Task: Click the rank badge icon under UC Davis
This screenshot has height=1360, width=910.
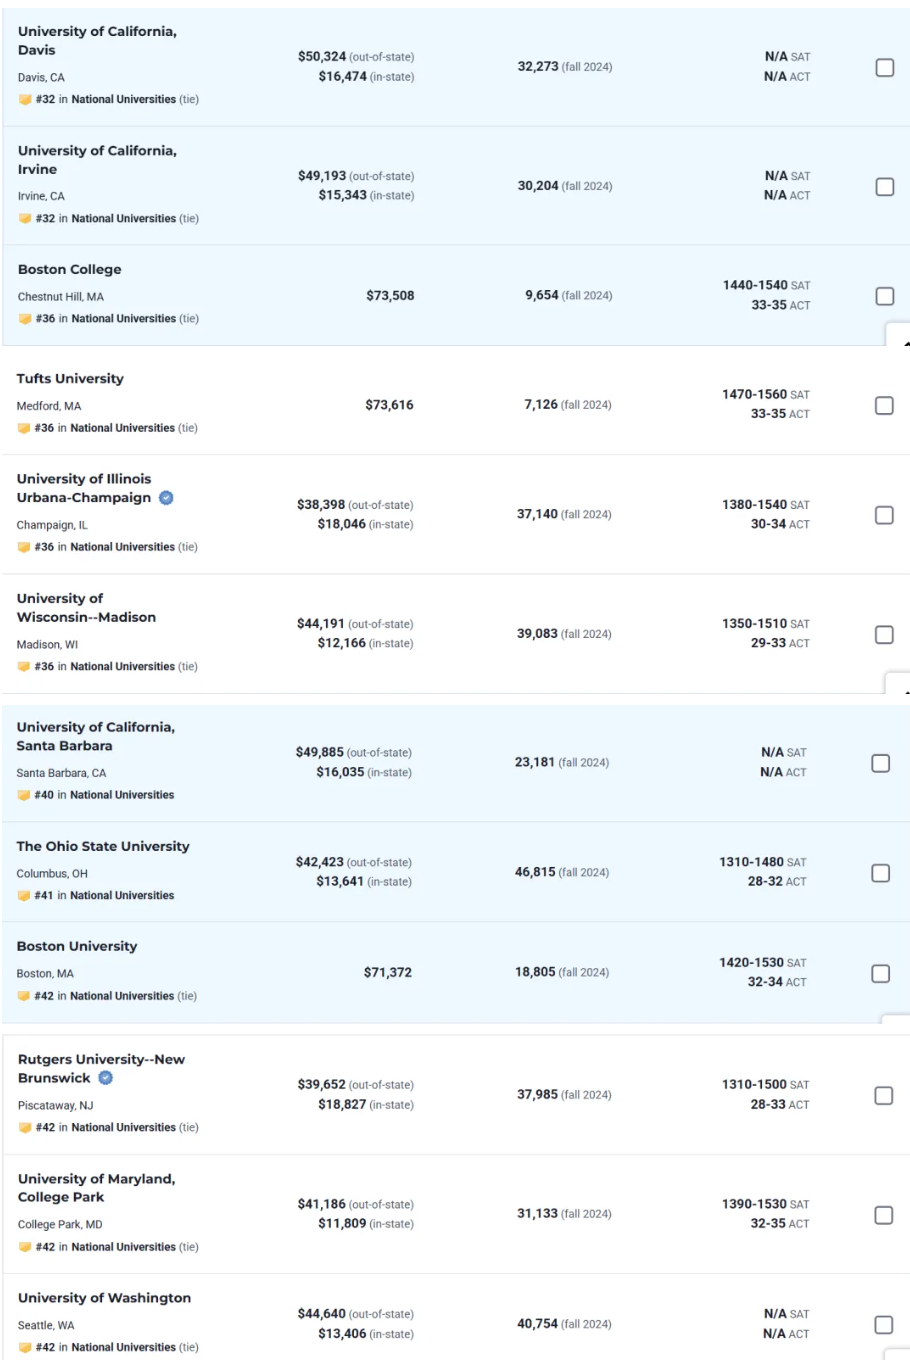Action: (x=25, y=100)
